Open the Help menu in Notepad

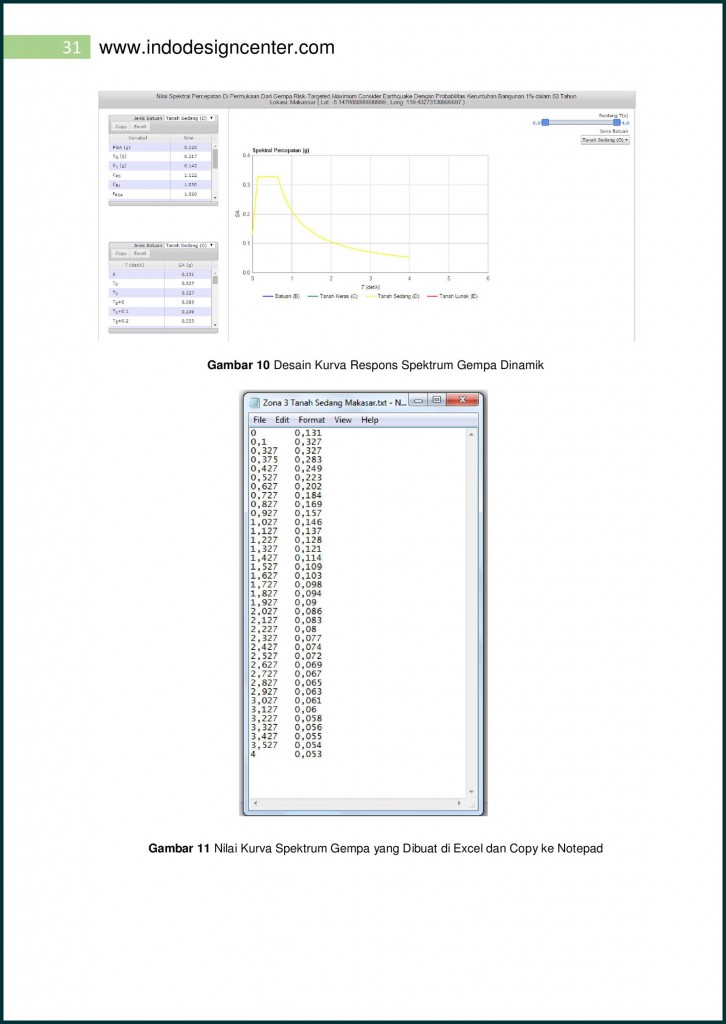pyautogui.click(x=370, y=420)
